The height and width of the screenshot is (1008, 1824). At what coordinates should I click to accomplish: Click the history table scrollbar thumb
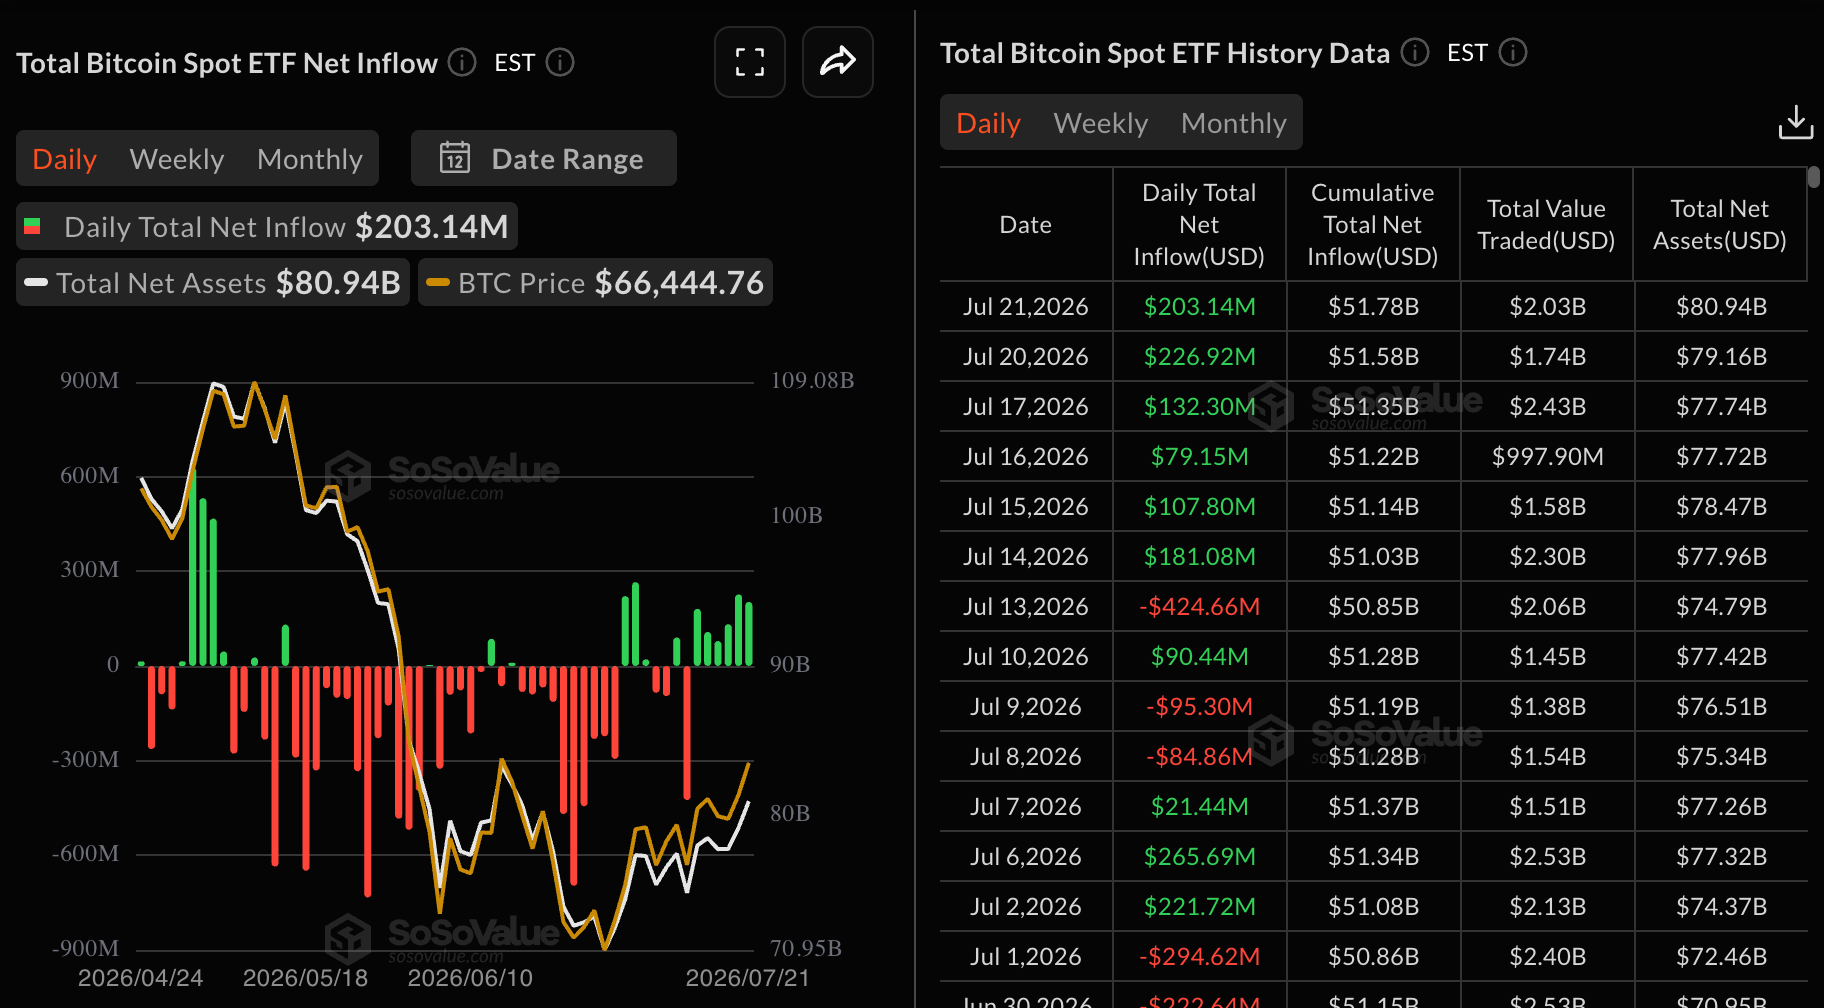[1814, 177]
